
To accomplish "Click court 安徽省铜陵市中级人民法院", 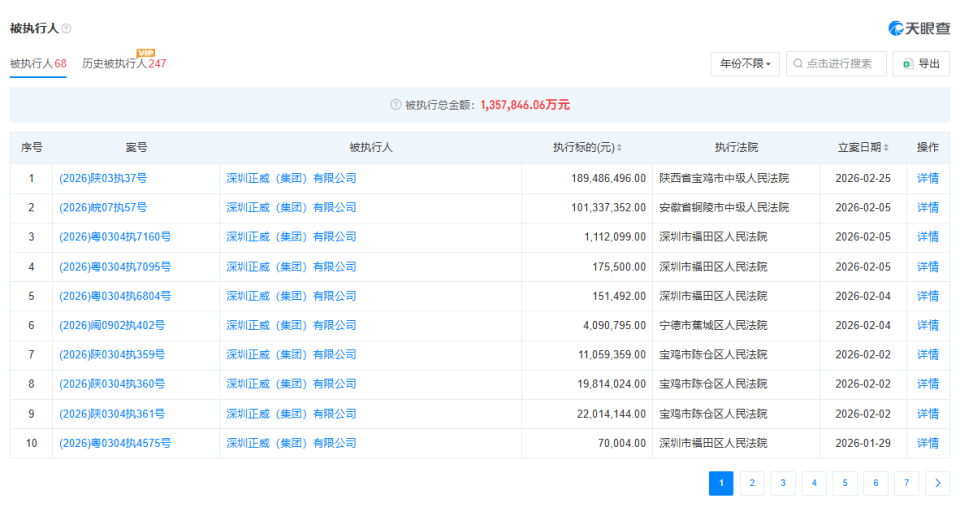I will [x=724, y=208].
